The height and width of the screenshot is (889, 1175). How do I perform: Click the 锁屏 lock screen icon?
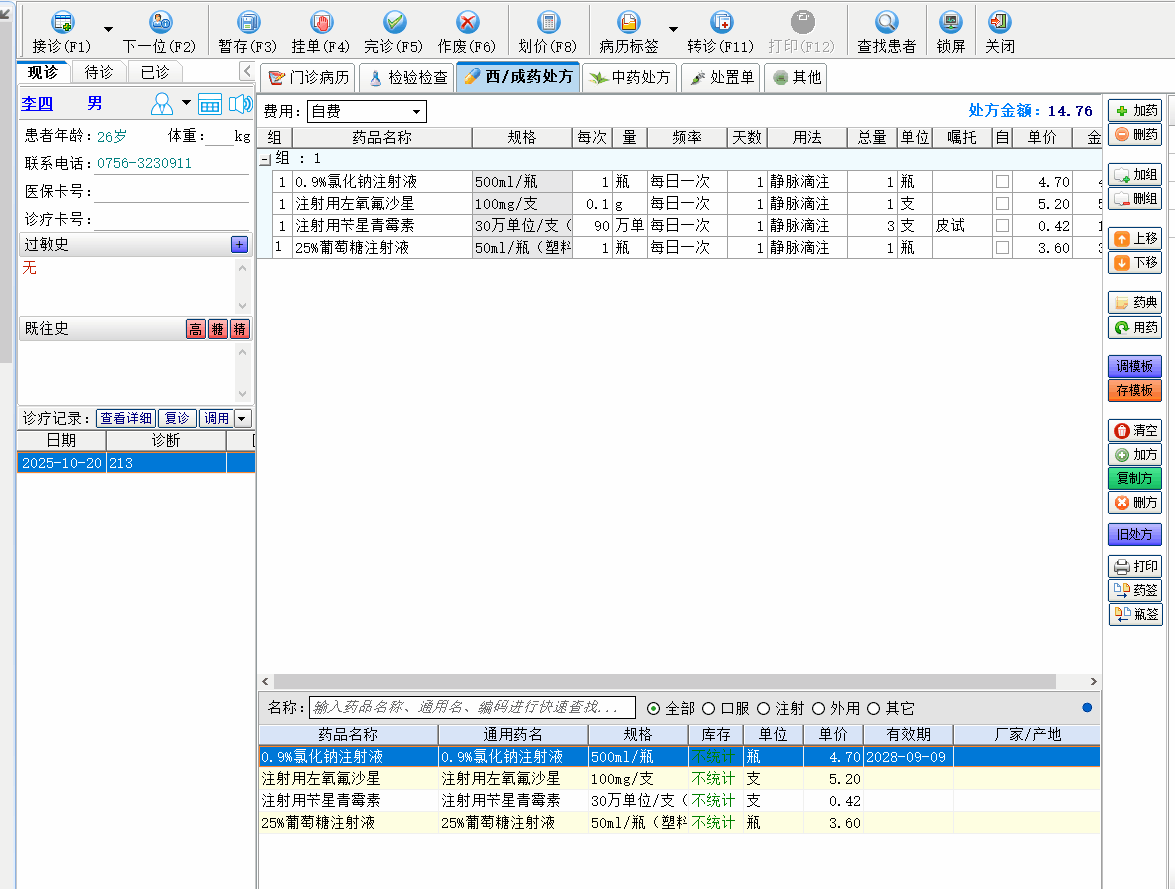[x=951, y=23]
